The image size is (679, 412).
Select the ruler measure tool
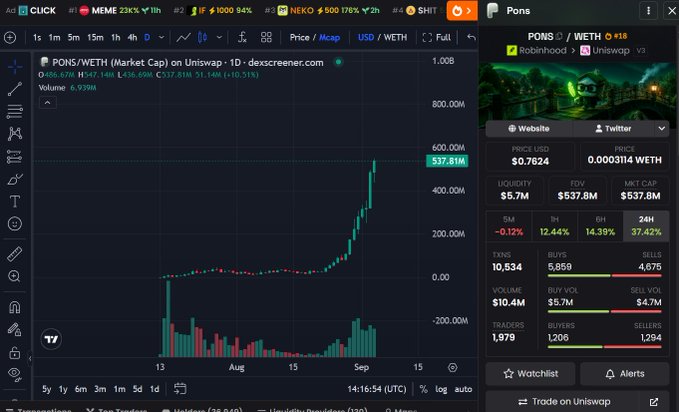point(15,254)
